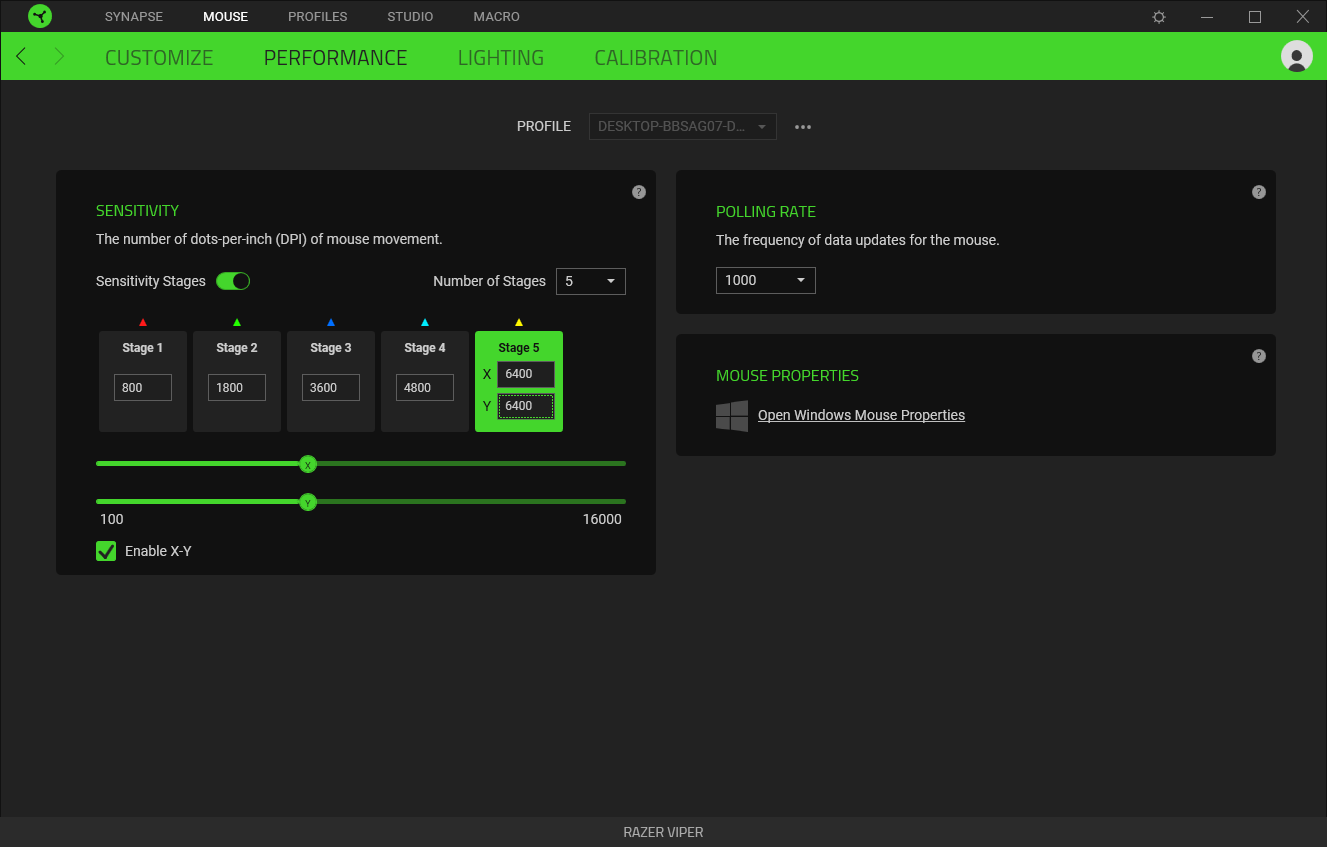The height and width of the screenshot is (847, 1327).
Task: Click the Stage 3 DPI field 3600
Action: click(x=331, y=387)
